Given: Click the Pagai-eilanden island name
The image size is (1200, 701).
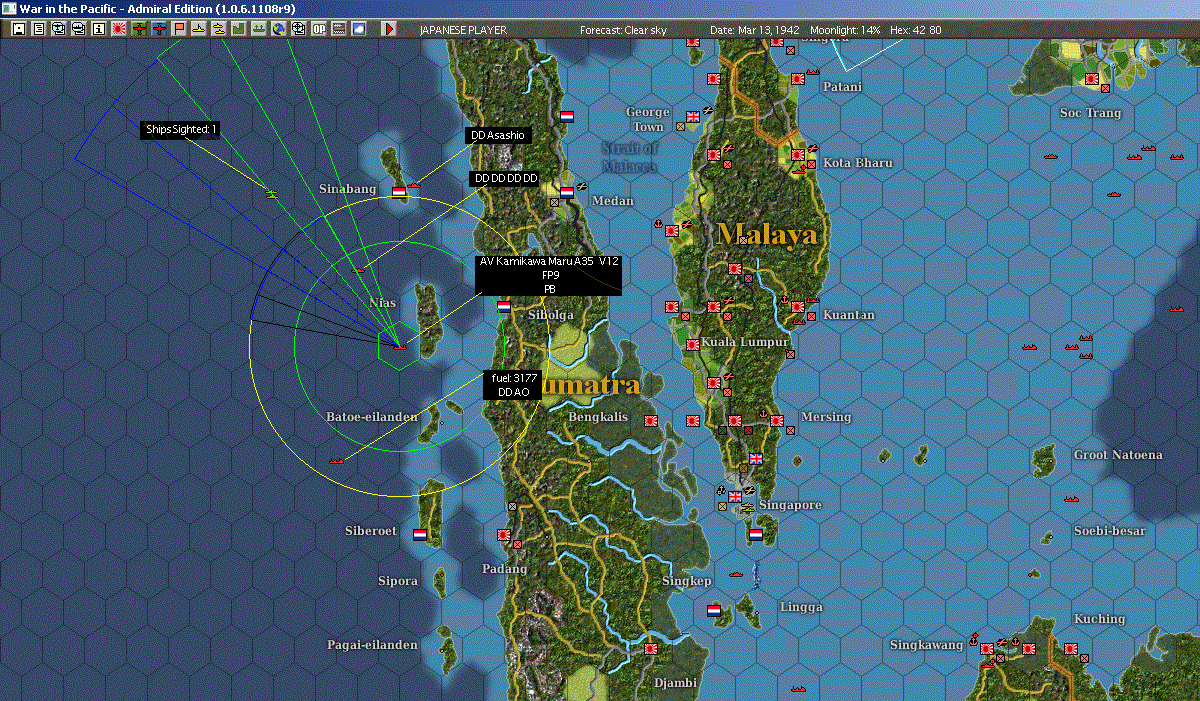Looking at the screenshot, I should click(372, 645).
